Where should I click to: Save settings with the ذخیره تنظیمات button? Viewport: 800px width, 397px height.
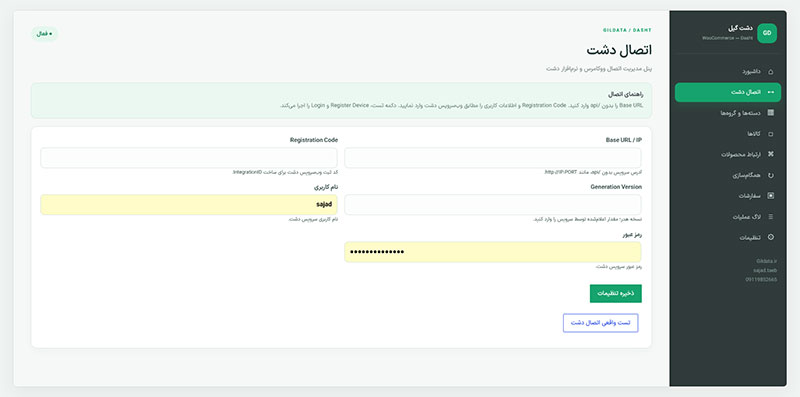click(x=616, y=293)
